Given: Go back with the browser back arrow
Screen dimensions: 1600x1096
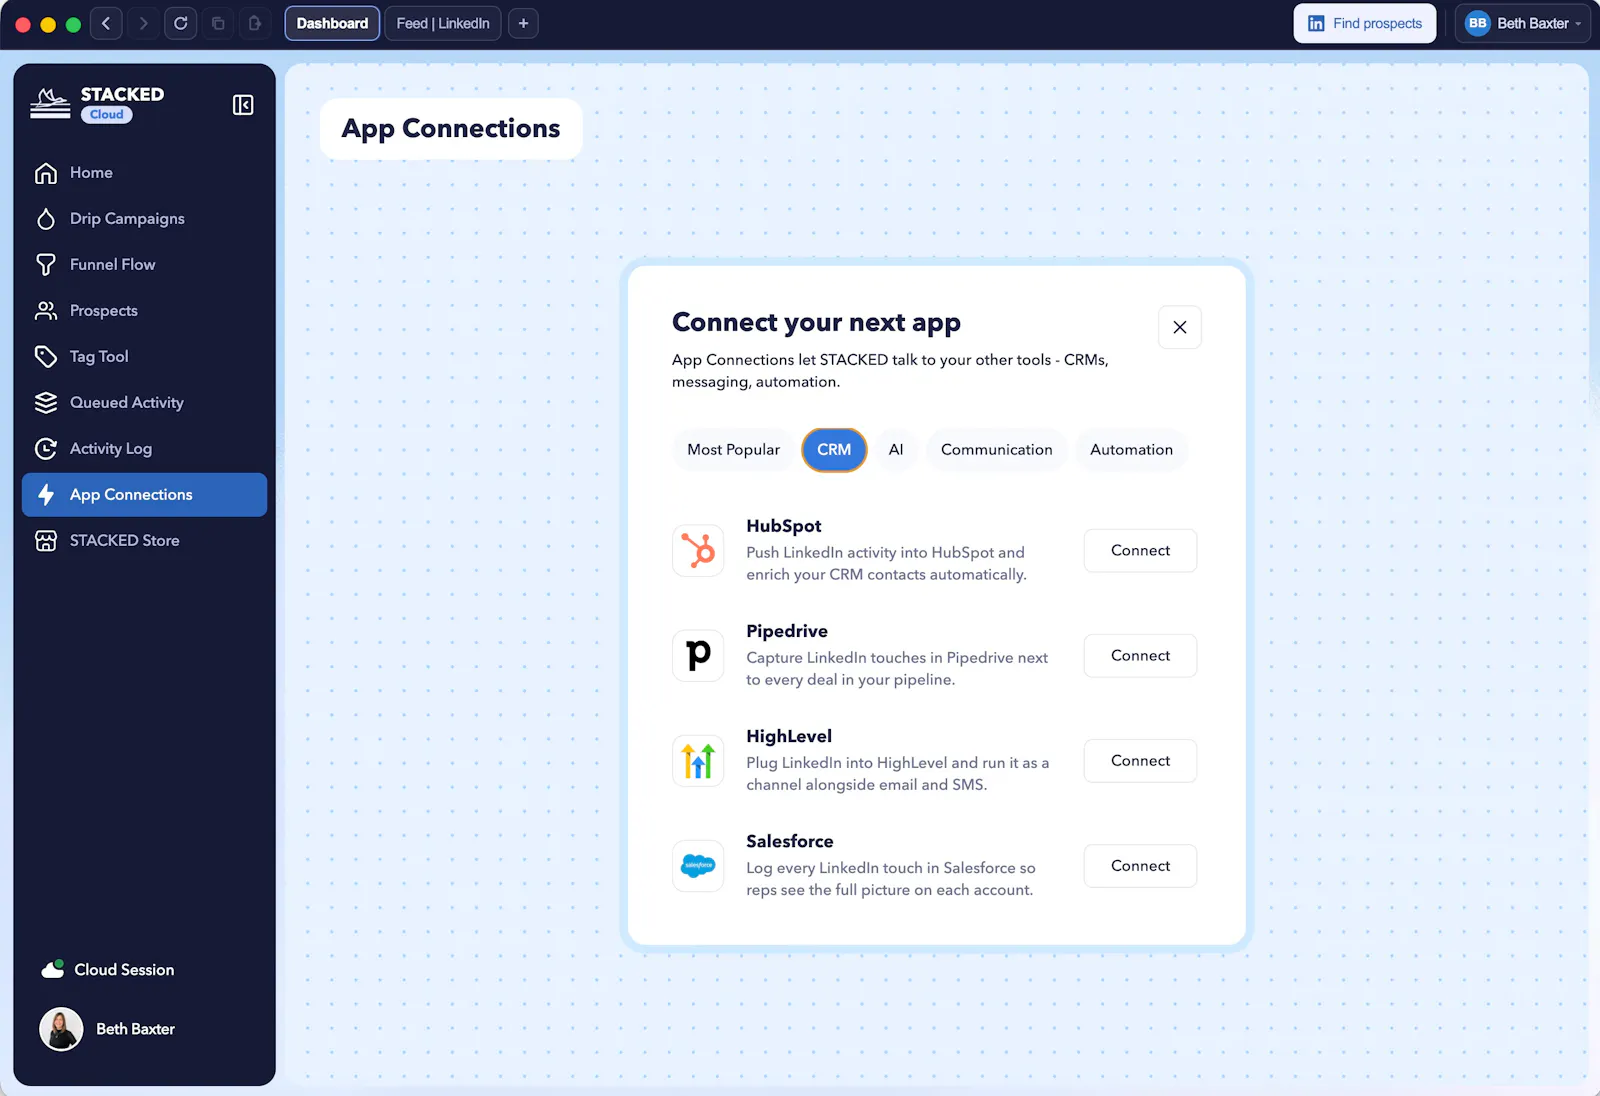Looking at the screenshot, I should (106, 23).
